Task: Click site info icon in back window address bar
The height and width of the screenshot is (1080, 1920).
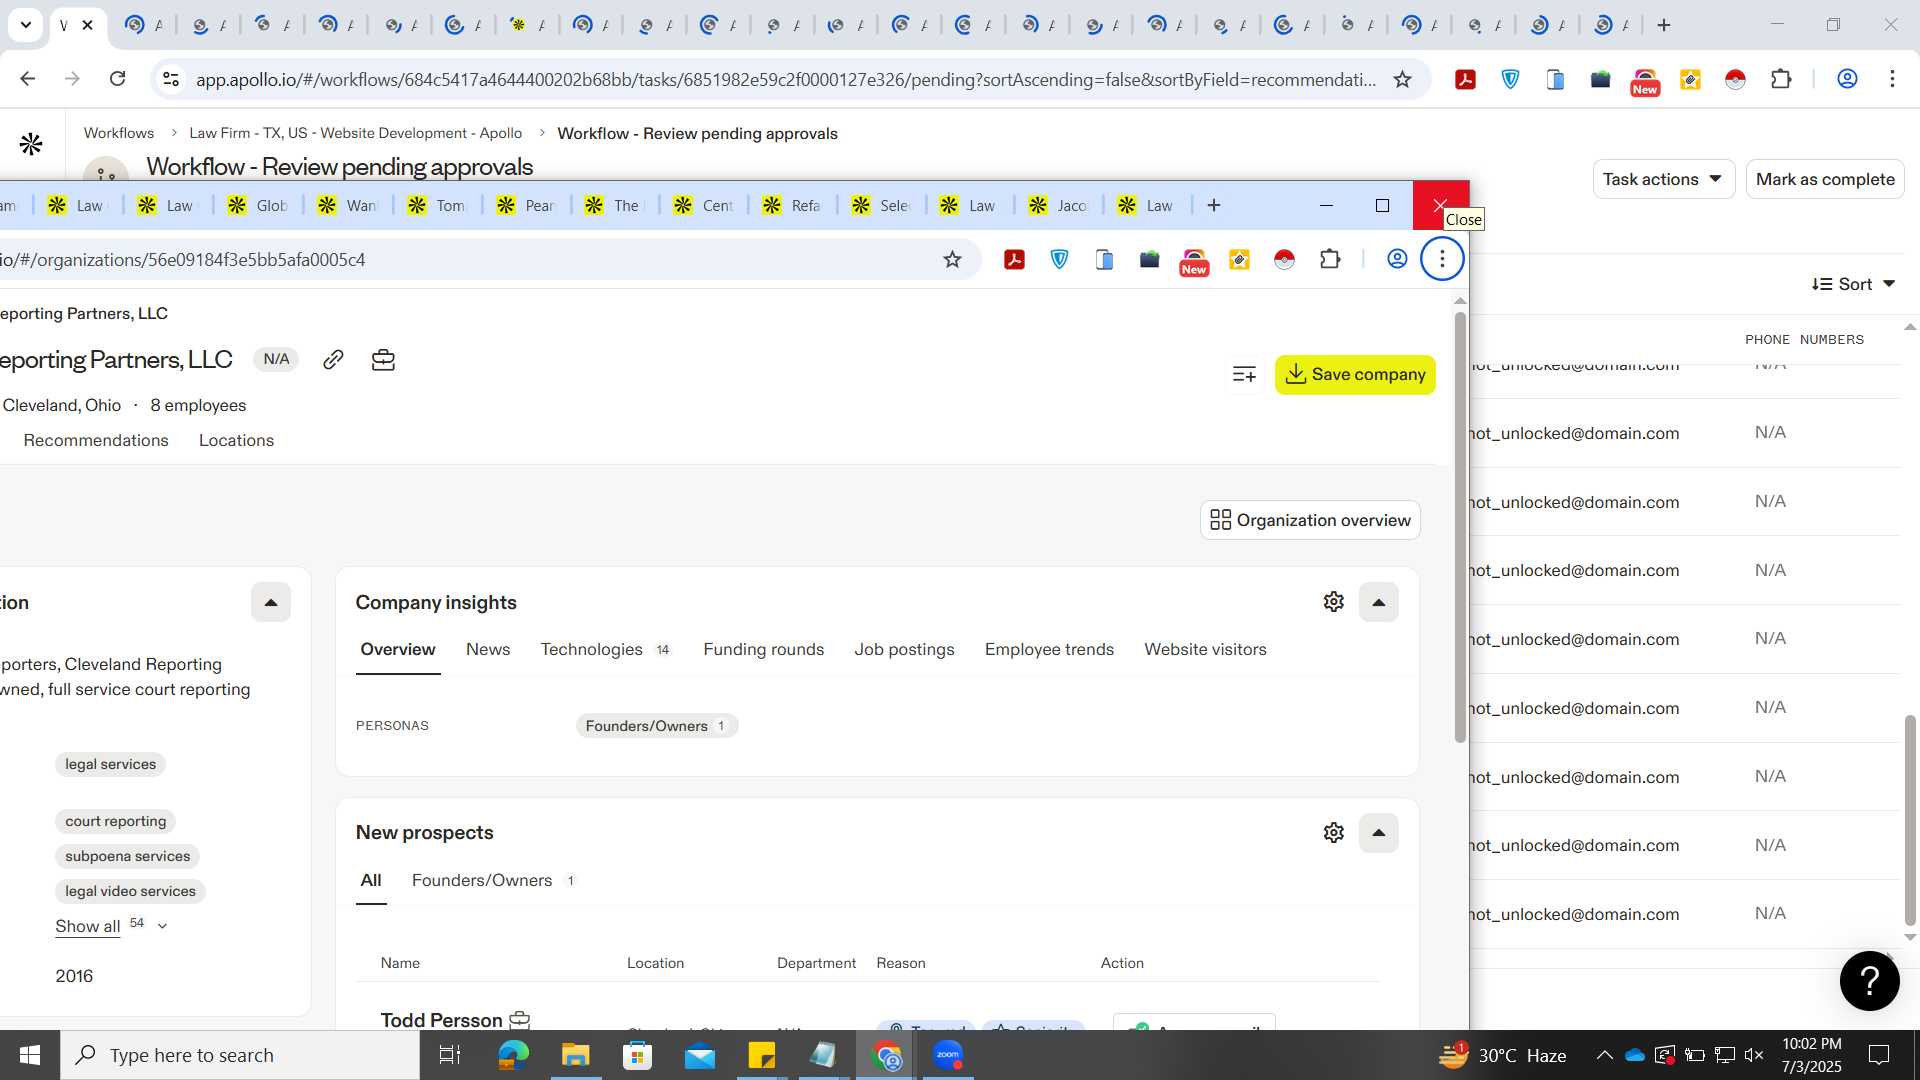Action: pos(171,79)
